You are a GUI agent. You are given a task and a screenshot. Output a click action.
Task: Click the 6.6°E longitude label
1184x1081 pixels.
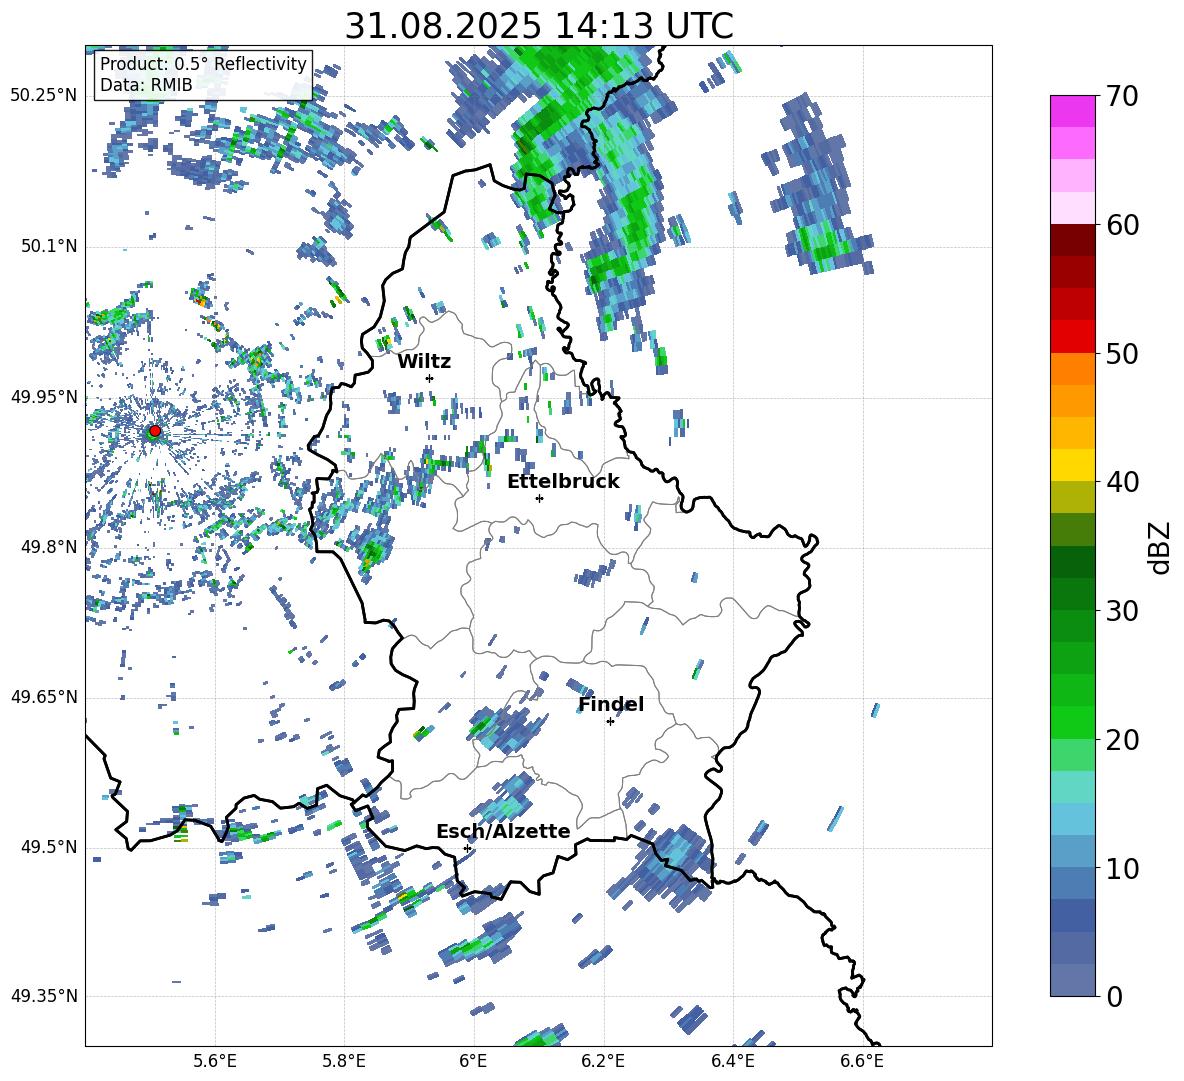862,1061
